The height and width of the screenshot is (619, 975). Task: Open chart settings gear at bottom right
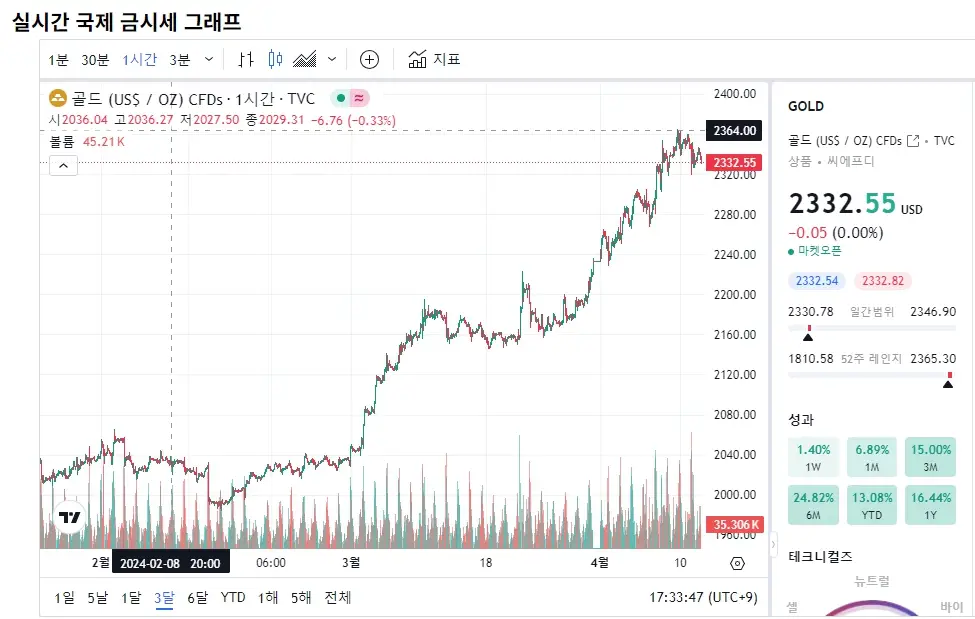[737, 563]
